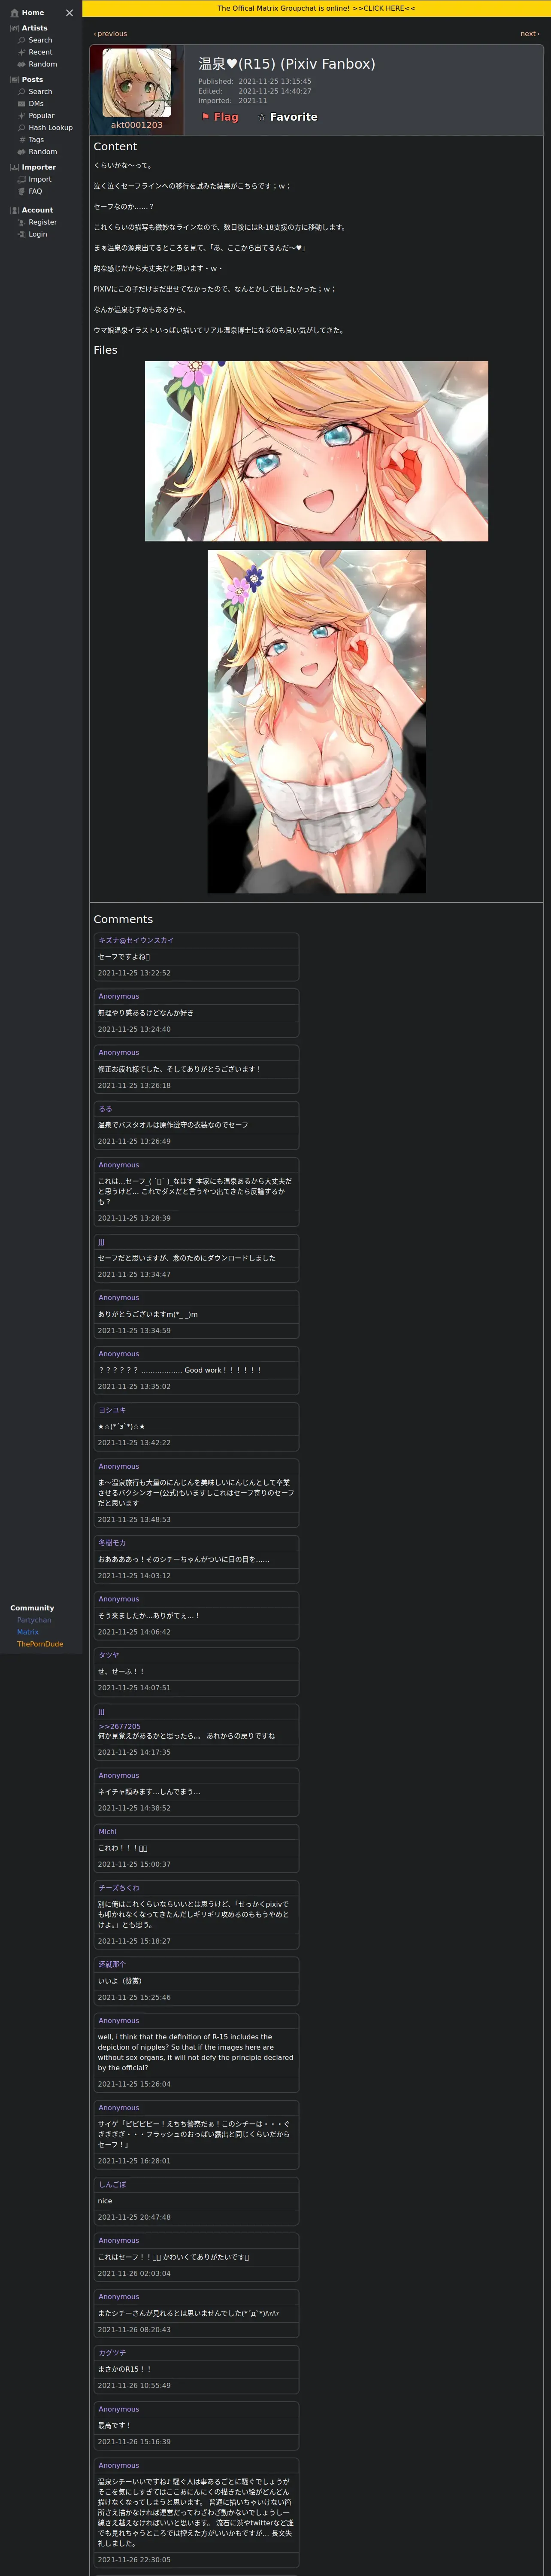
Task: Open Hash Lookup from the sidebar
Action: [50, 128]
